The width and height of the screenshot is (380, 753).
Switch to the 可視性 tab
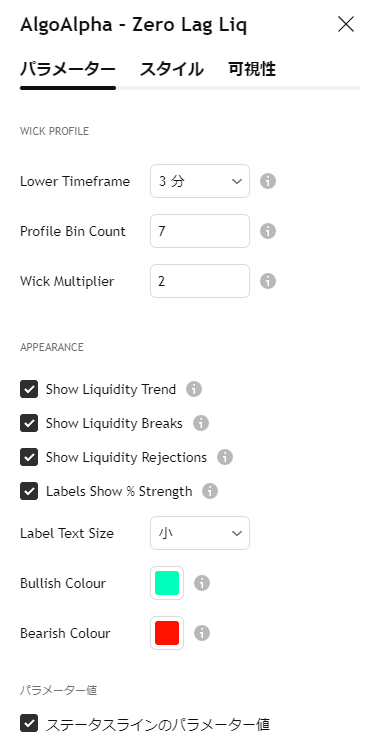(x=252, y=69)
